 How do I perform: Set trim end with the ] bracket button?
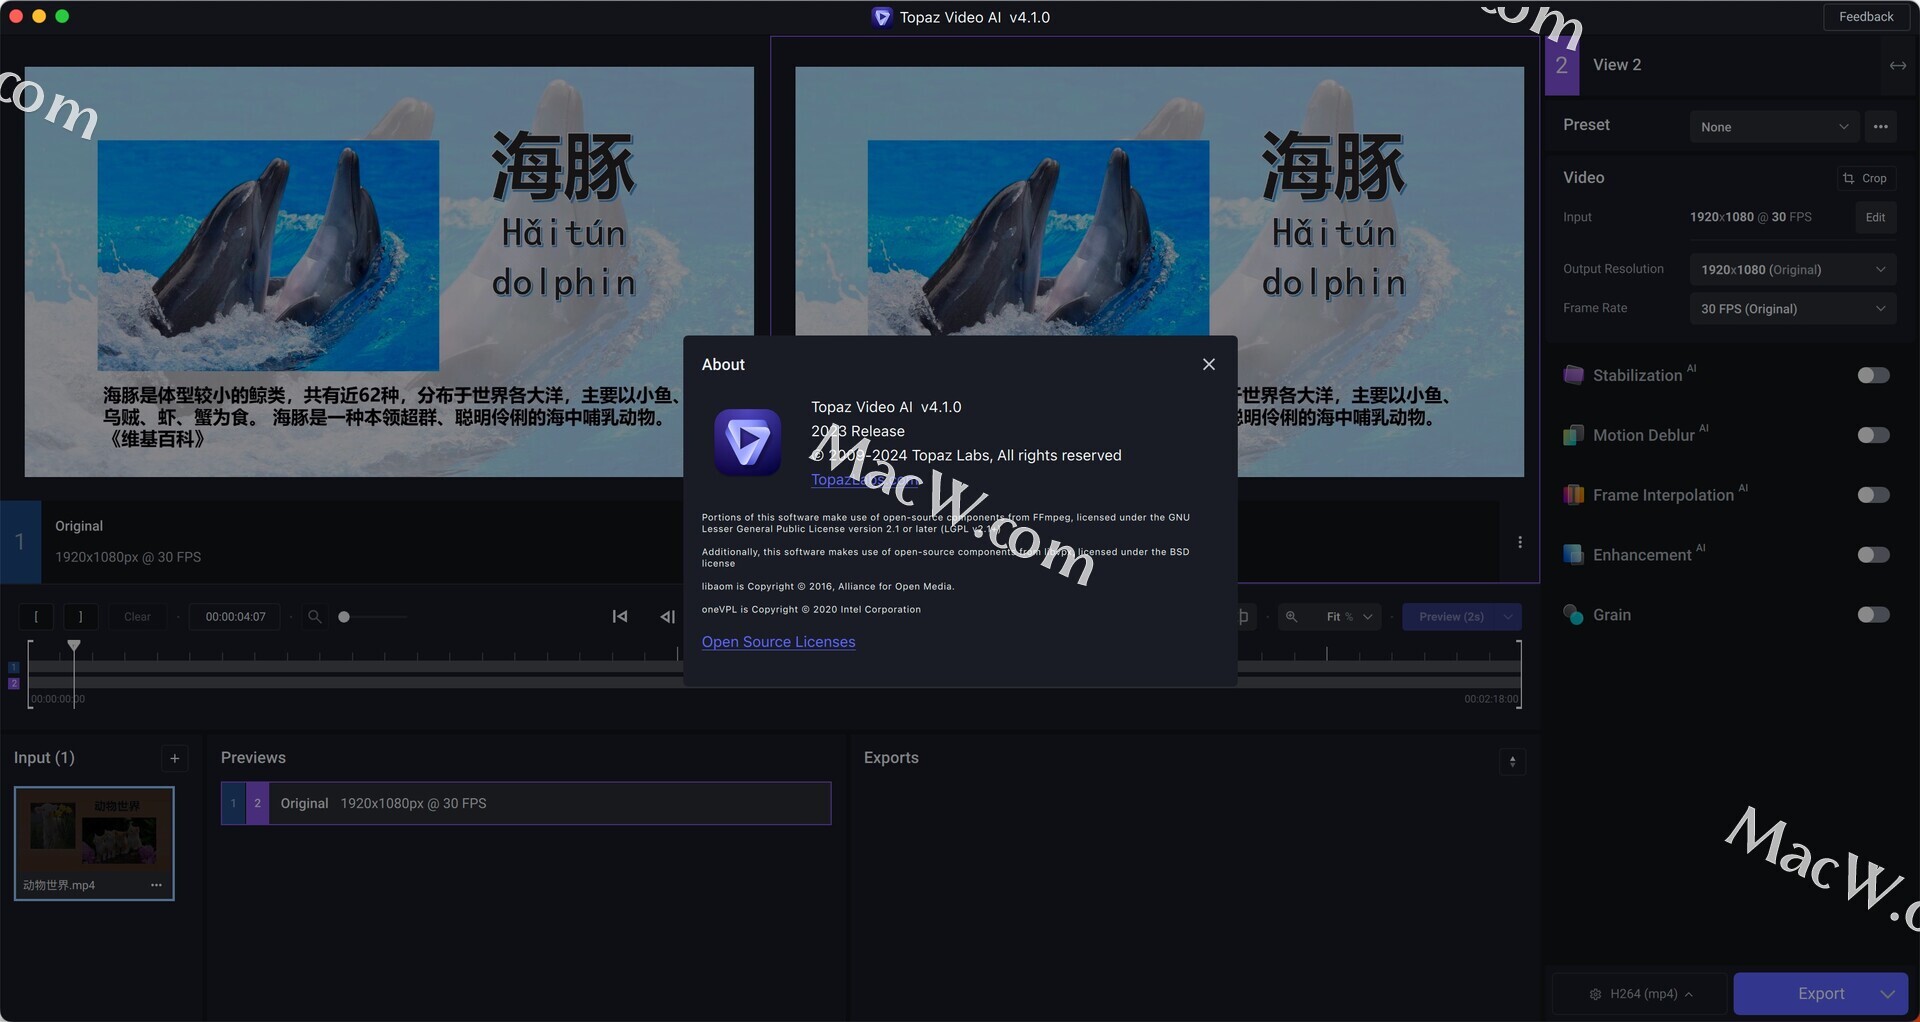click(81, 617)
